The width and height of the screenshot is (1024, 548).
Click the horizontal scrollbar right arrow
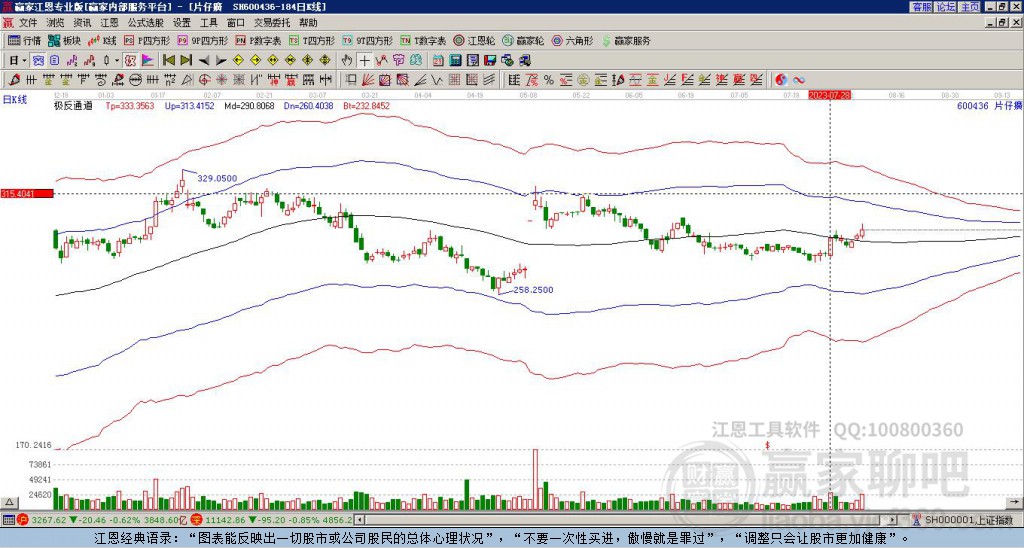pos(892,520)
